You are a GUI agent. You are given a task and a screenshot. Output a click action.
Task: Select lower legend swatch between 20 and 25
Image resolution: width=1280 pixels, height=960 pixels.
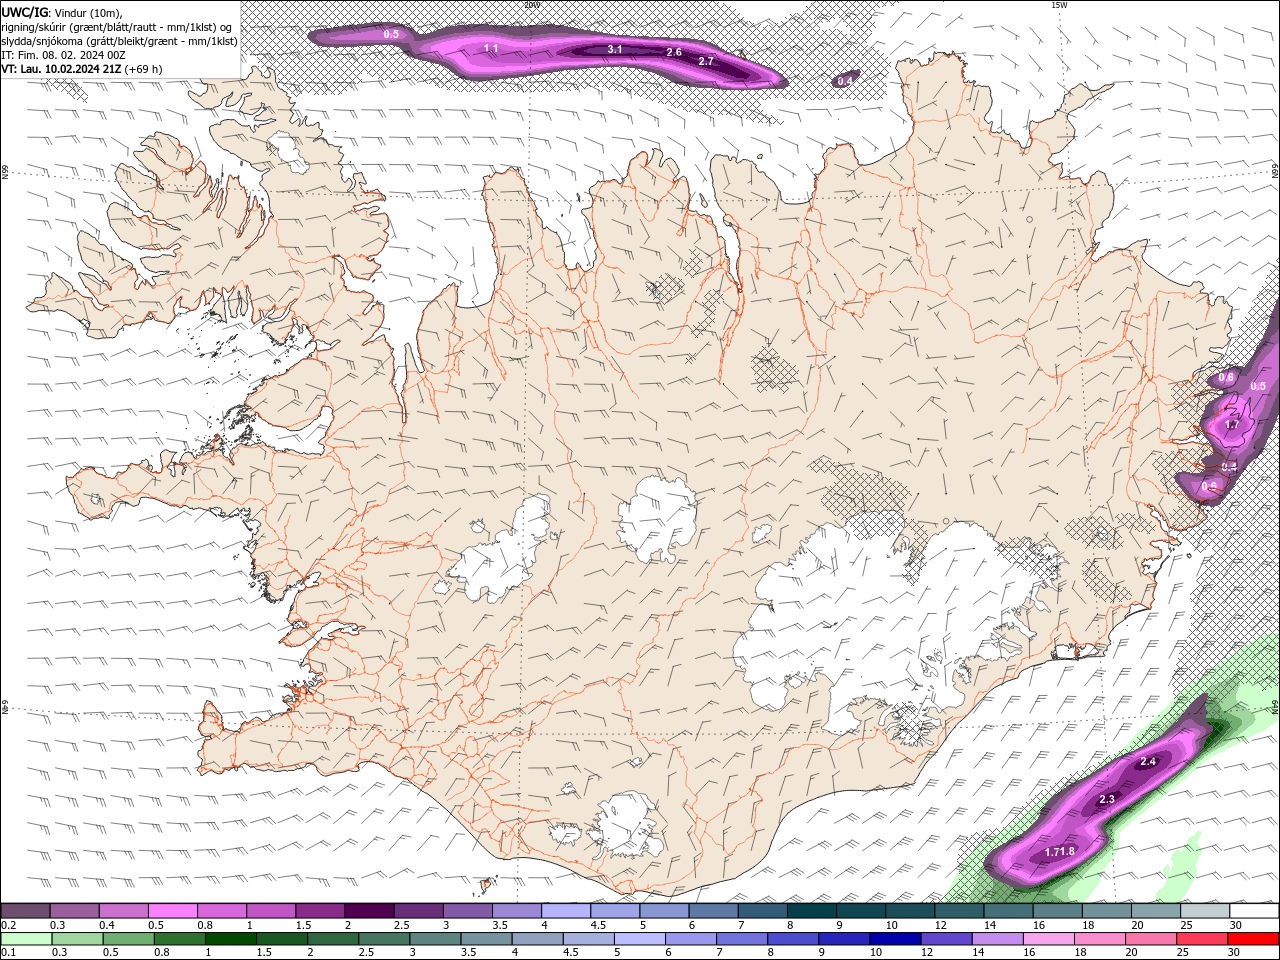click(x=1151, y=939)
